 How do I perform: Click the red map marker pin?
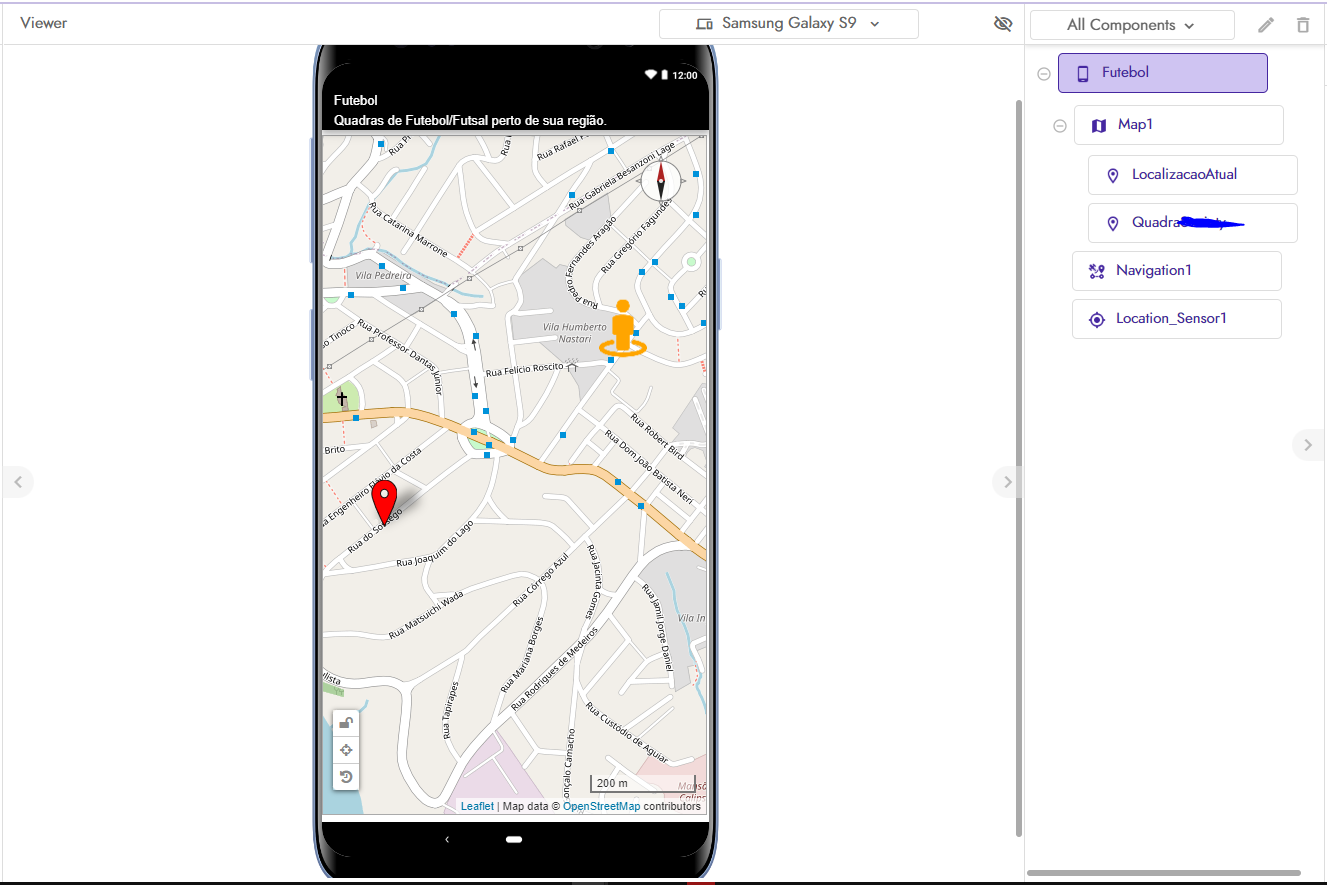(x=383, y=502)
